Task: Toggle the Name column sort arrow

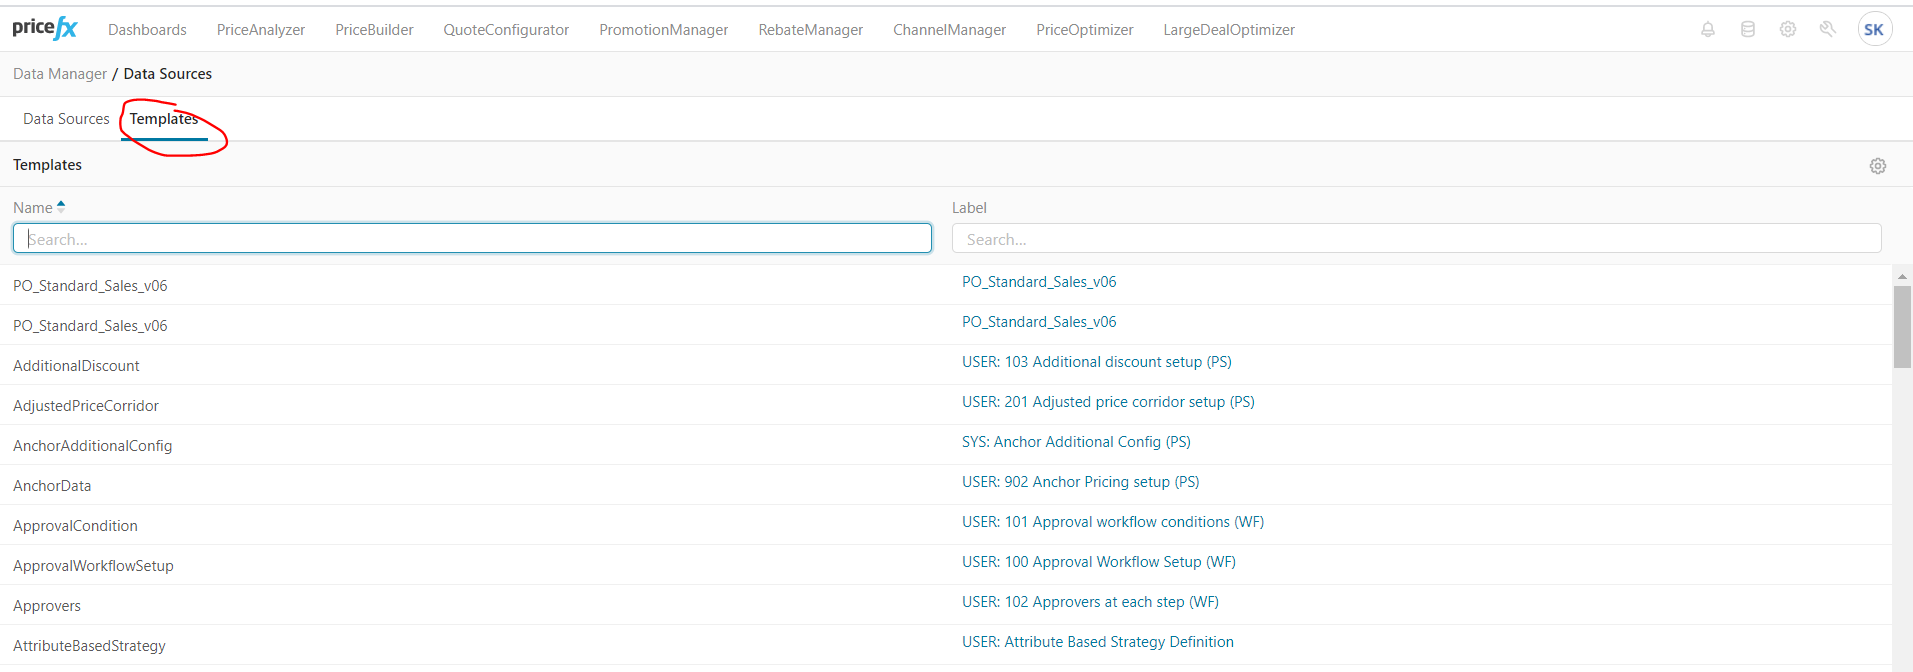Action: tap(61, 207)
